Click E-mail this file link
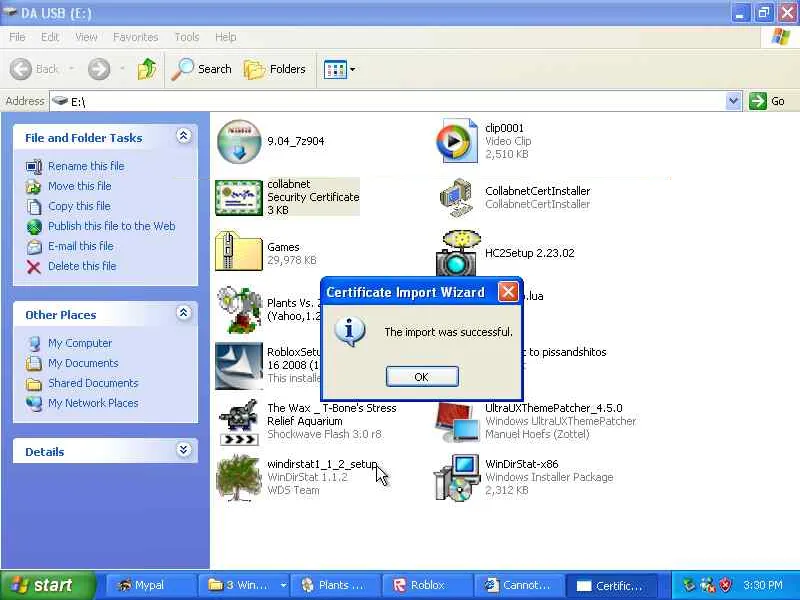This screenshot has height=600, width=800. click(x=81, y=245)
